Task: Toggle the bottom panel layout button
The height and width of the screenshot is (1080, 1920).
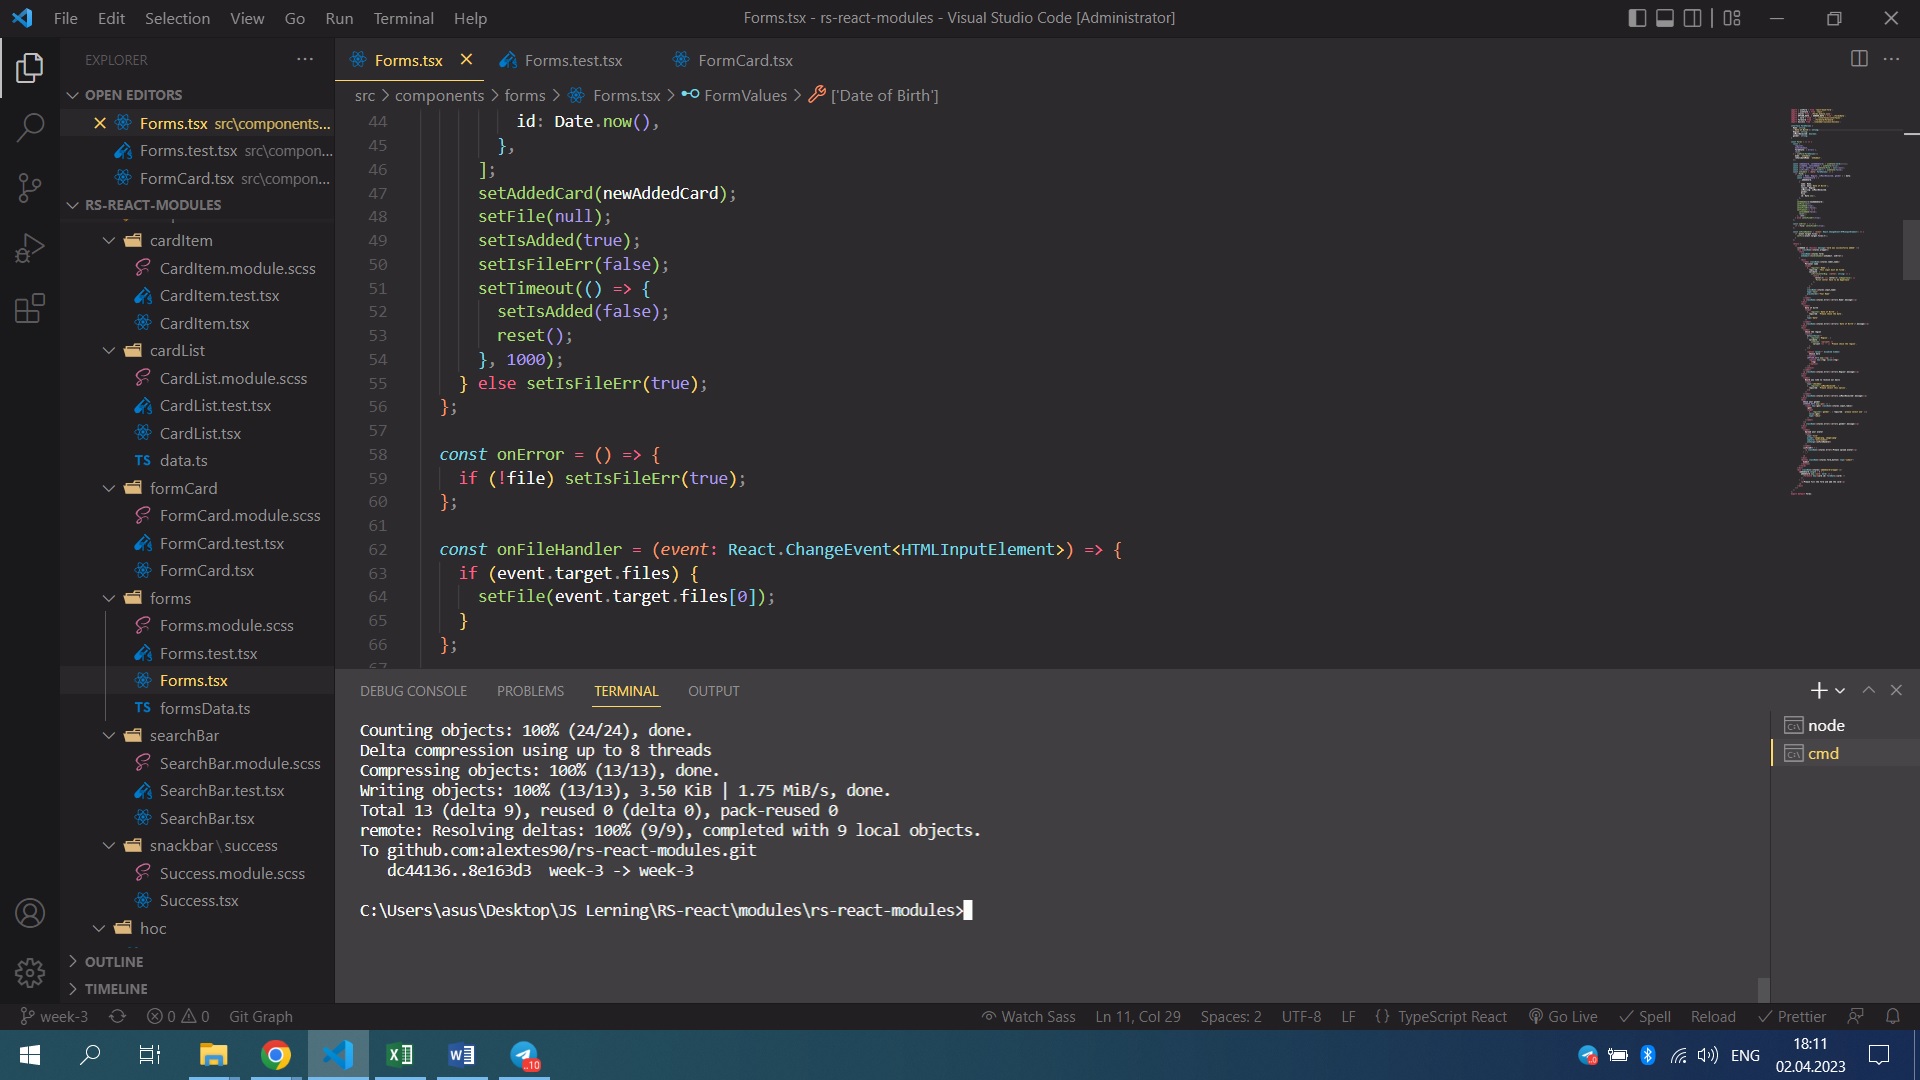Action: click(x=1665, y=18)
